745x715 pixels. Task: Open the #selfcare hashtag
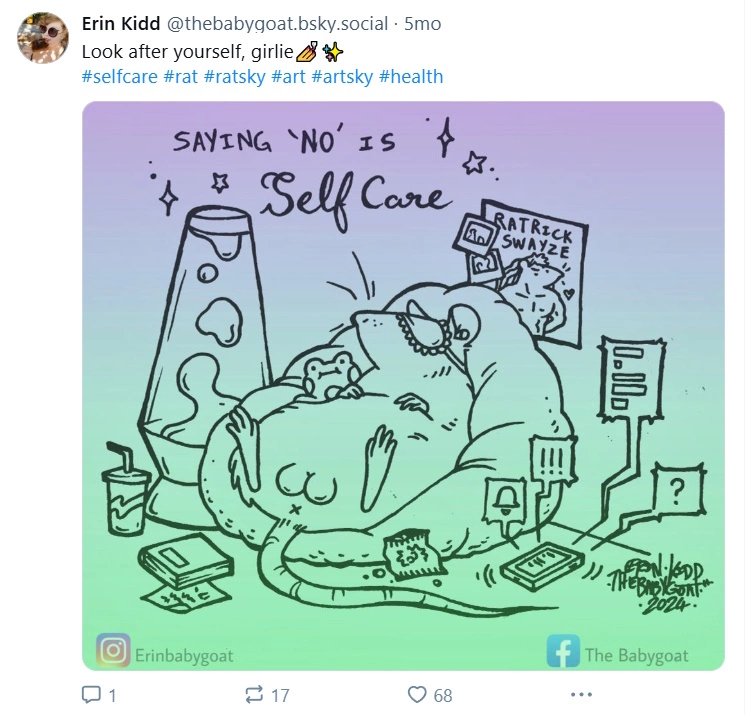click(119, 76)
